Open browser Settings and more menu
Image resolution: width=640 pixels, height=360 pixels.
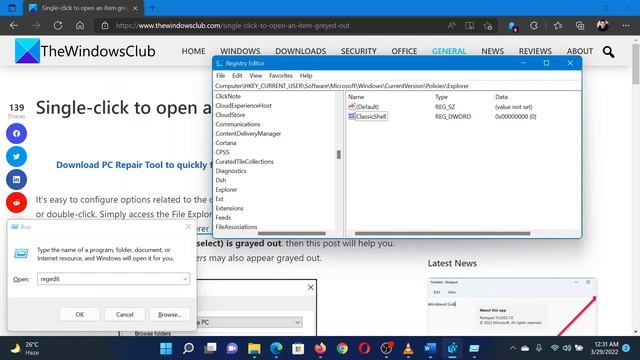626,25
